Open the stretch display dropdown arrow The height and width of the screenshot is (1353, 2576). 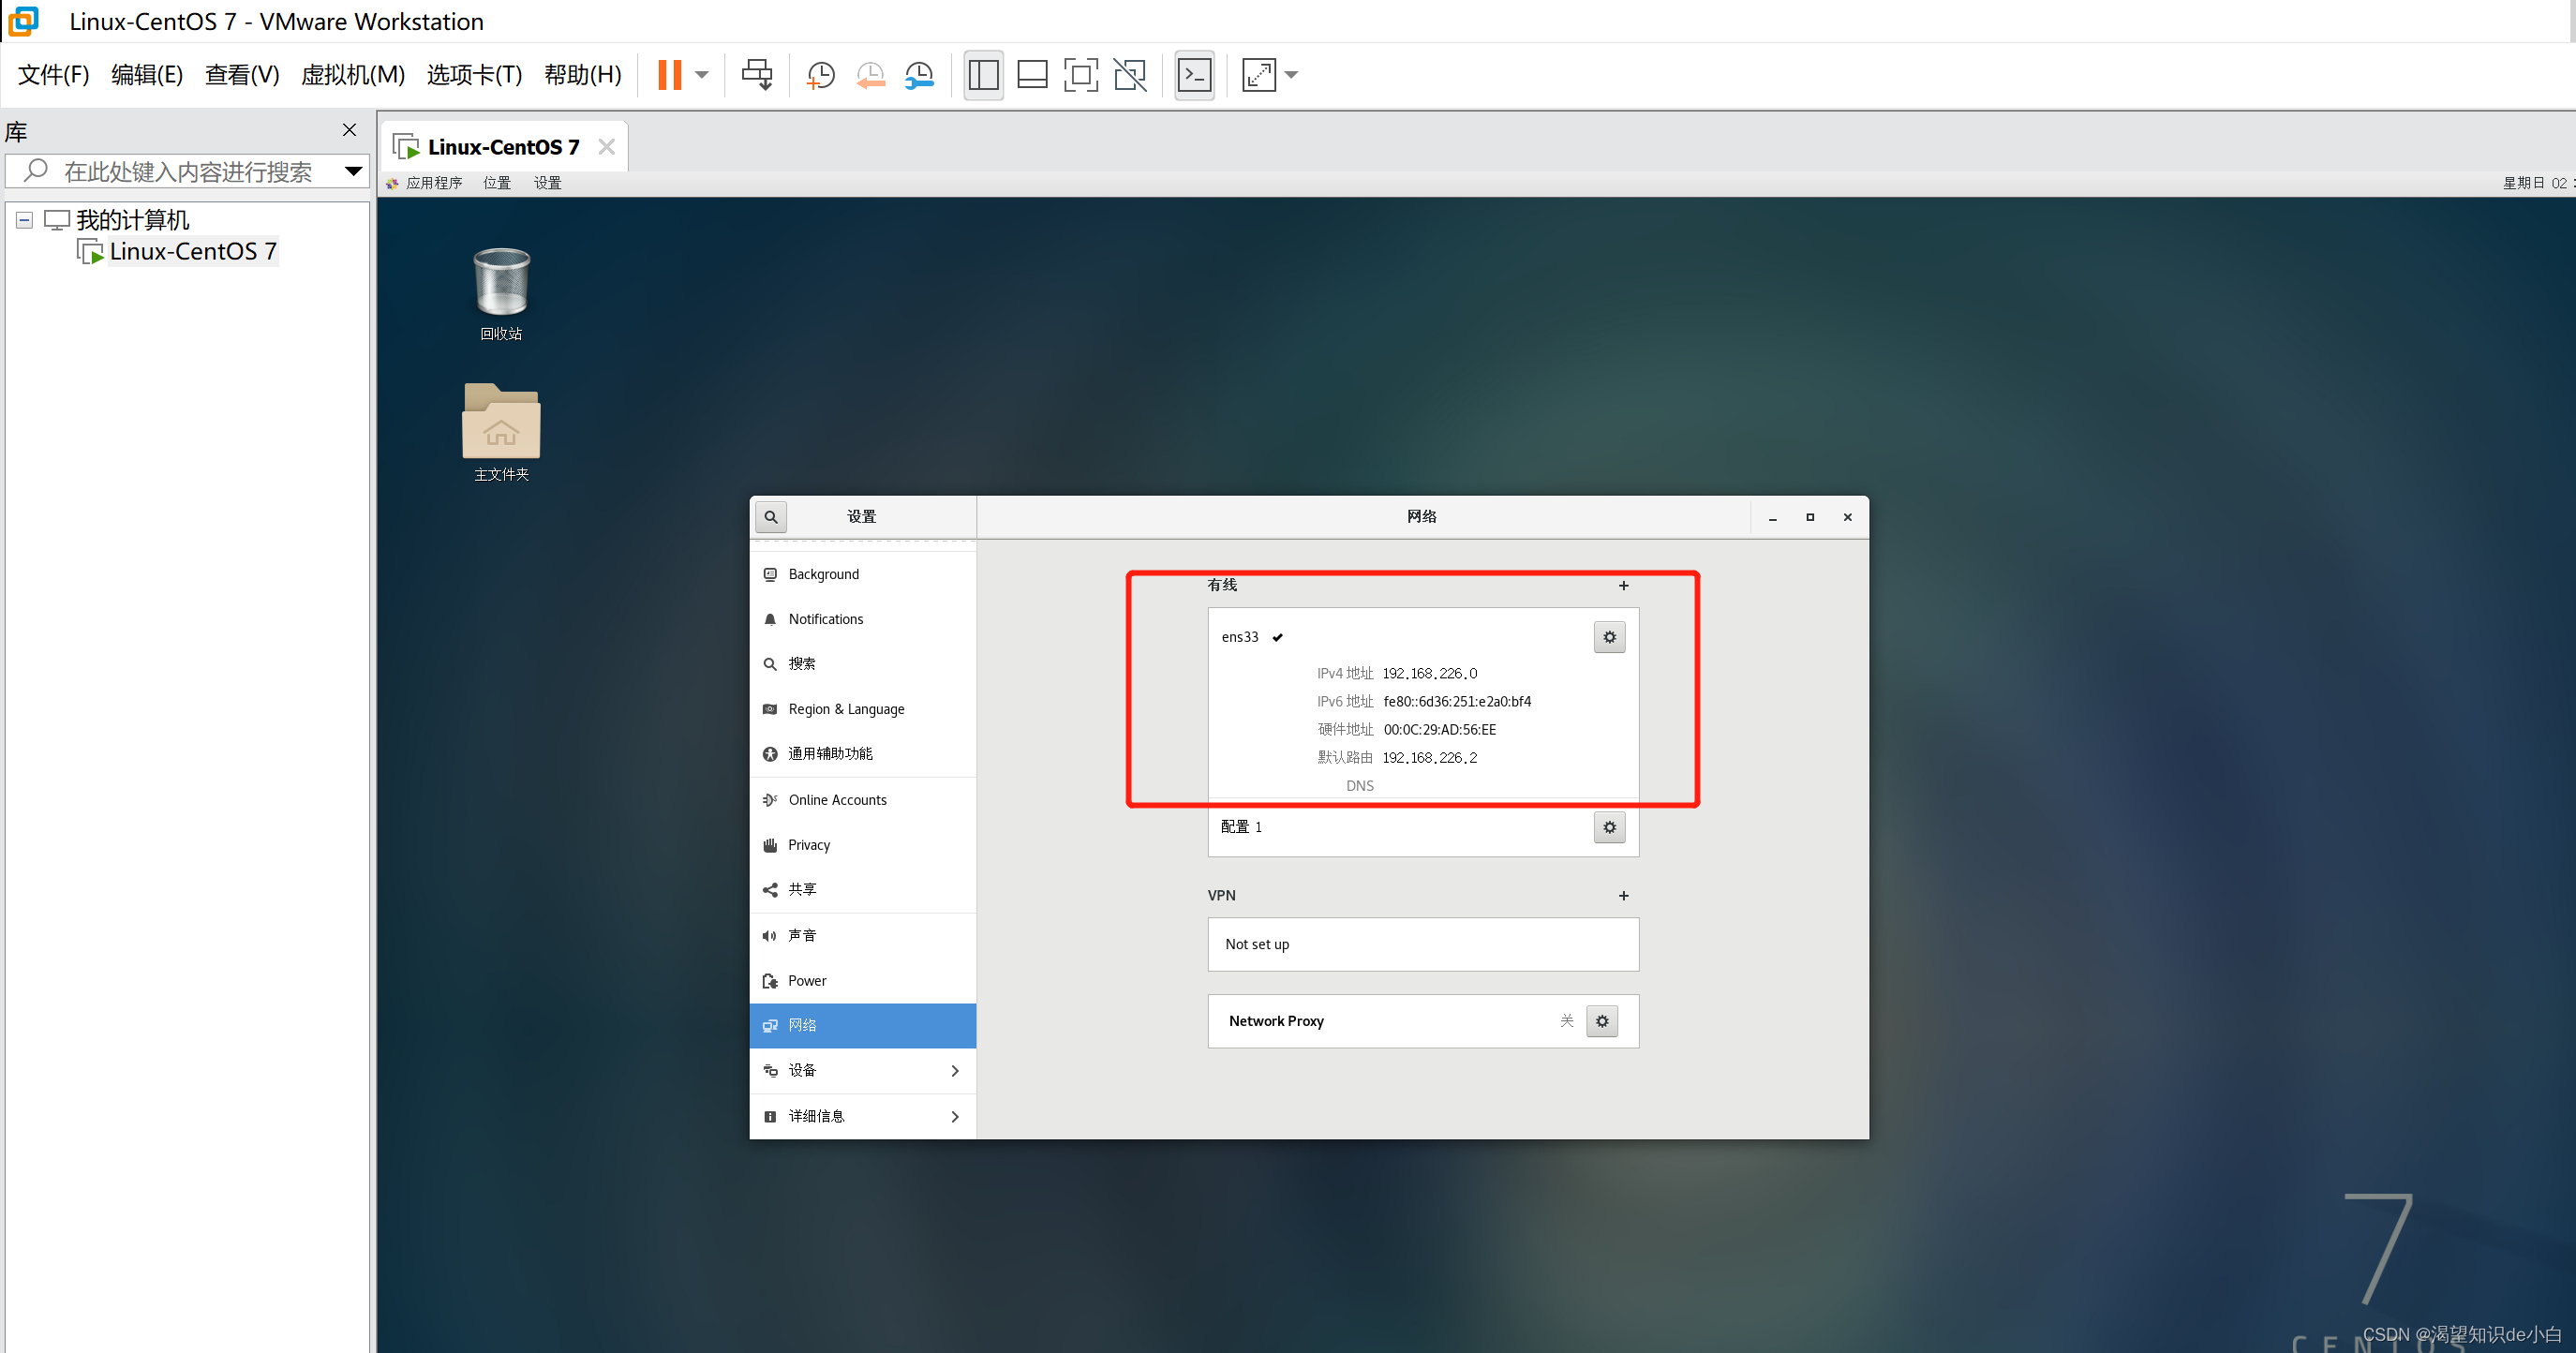coord(1291,75)
